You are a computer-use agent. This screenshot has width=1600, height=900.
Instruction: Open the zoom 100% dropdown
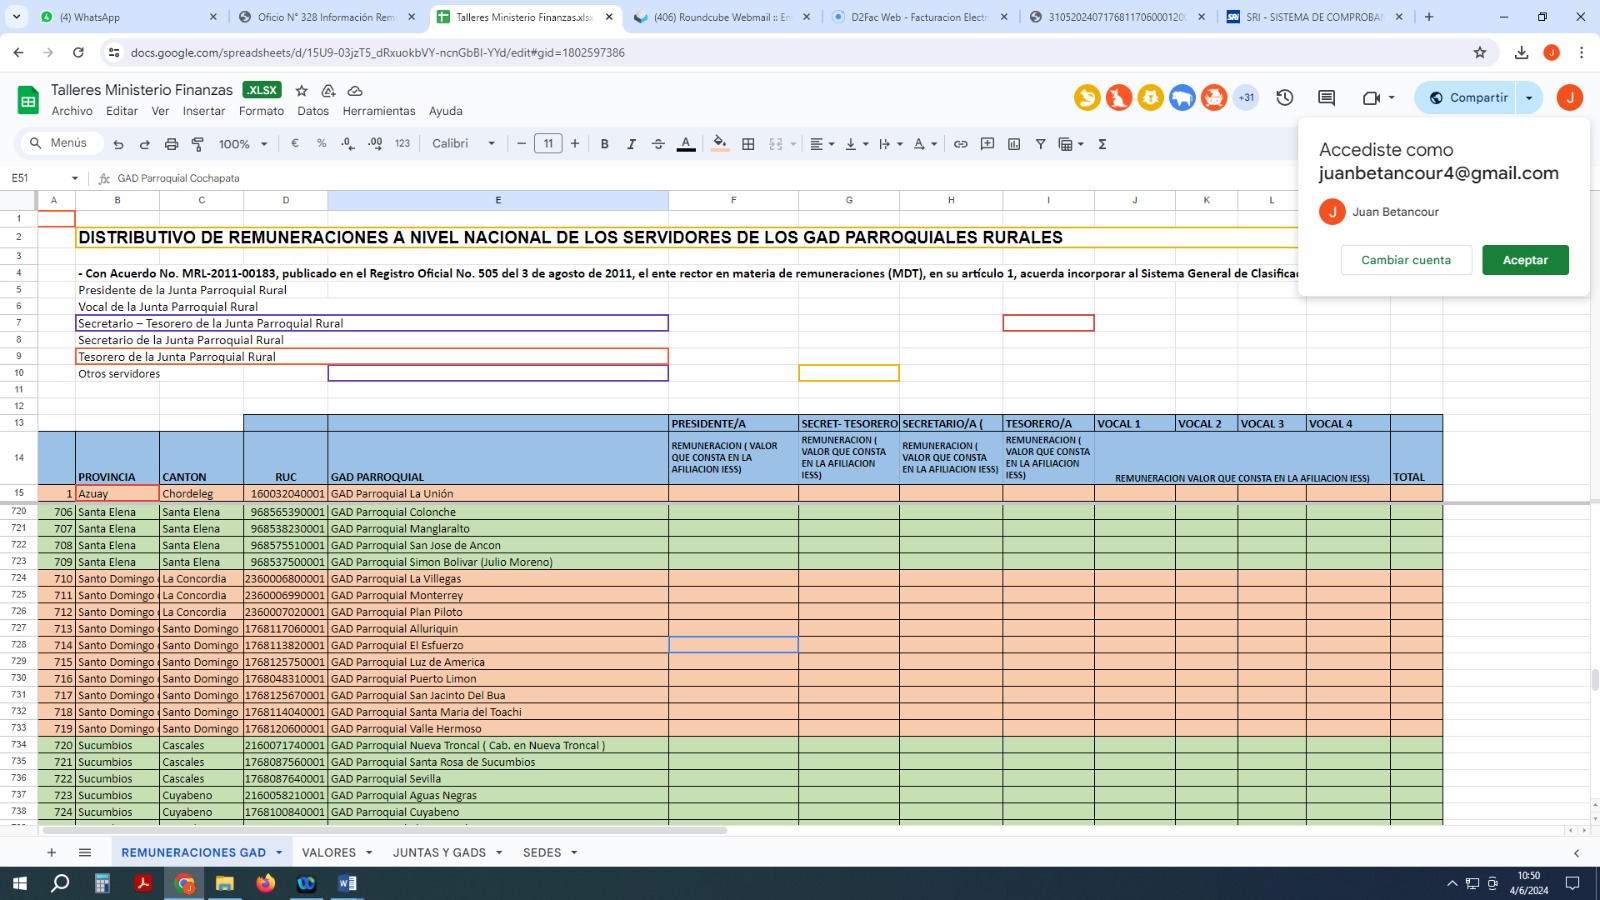tap(243, 144)
